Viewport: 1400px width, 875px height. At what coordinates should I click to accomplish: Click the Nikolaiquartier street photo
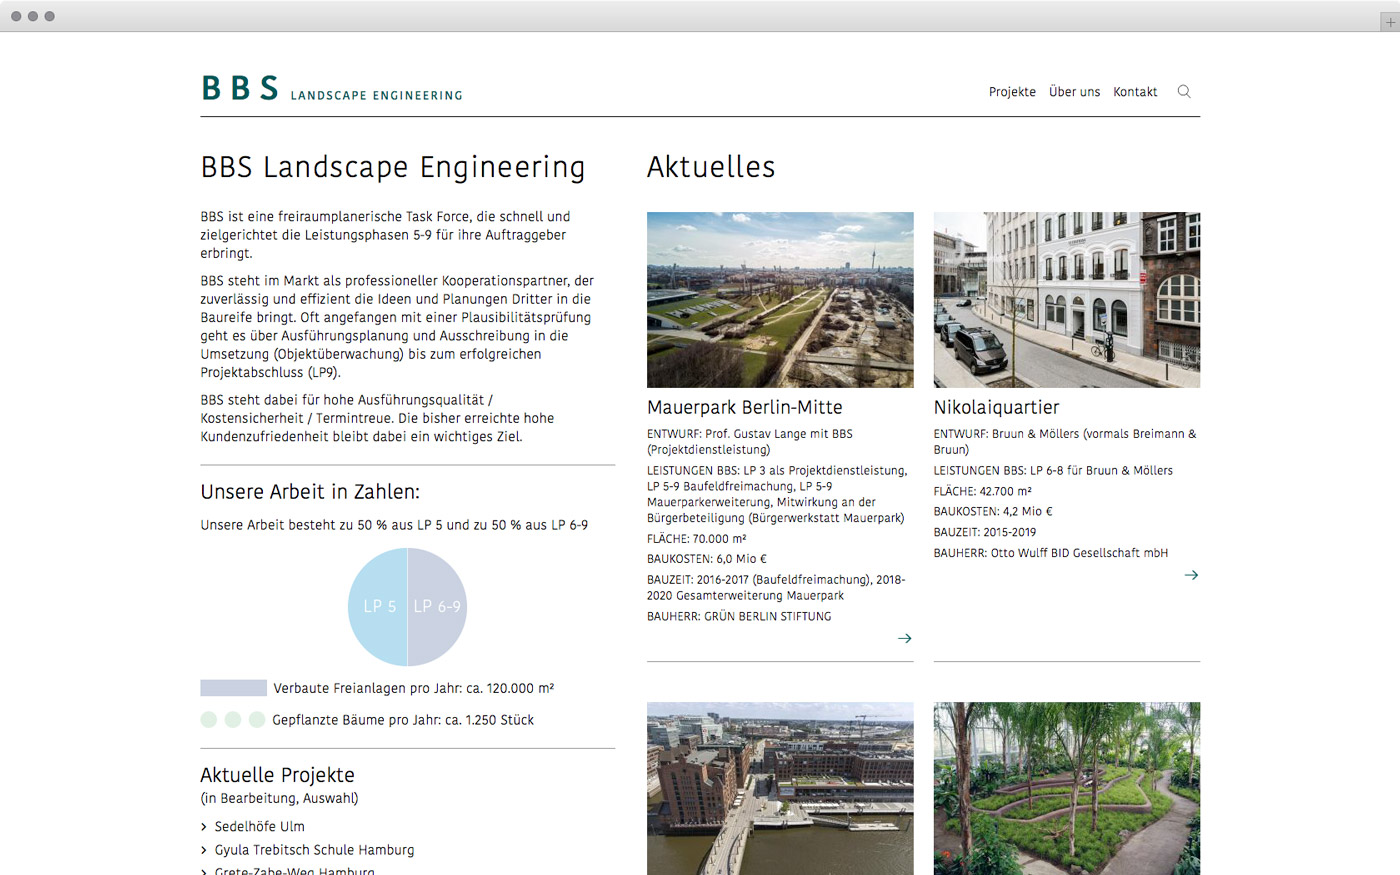1067,300
